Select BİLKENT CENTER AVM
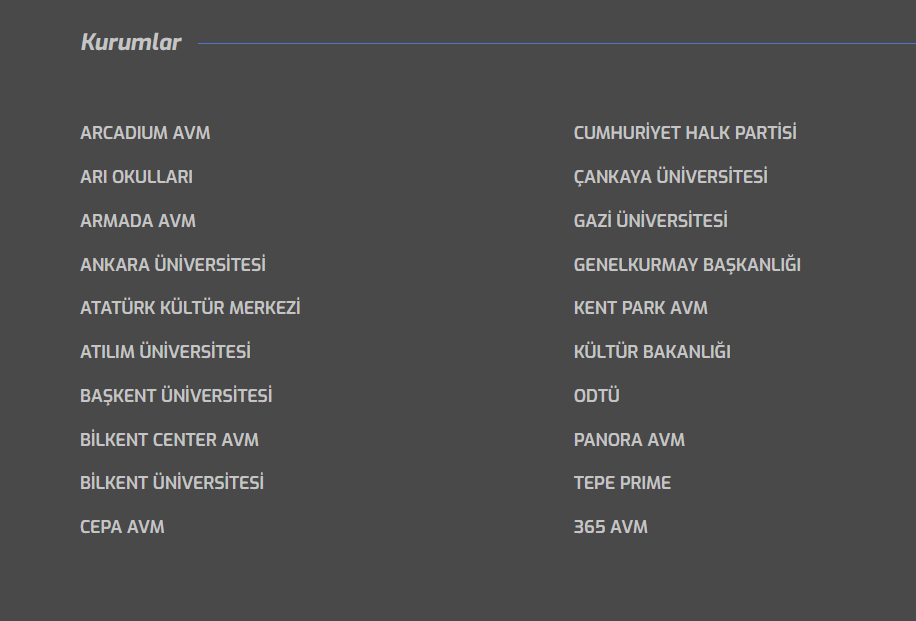Screen dimensions: 916x621 [169, 440]
